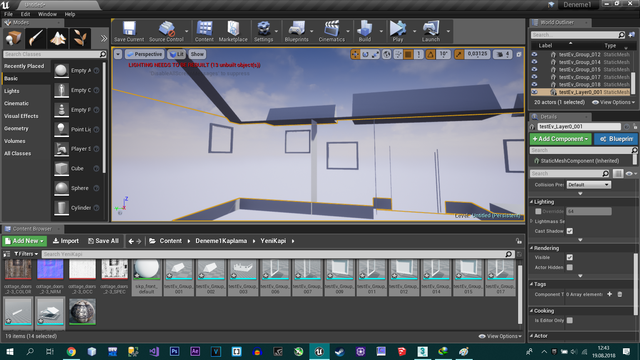Select the translate transform gizmo icon

click(355, 54)
